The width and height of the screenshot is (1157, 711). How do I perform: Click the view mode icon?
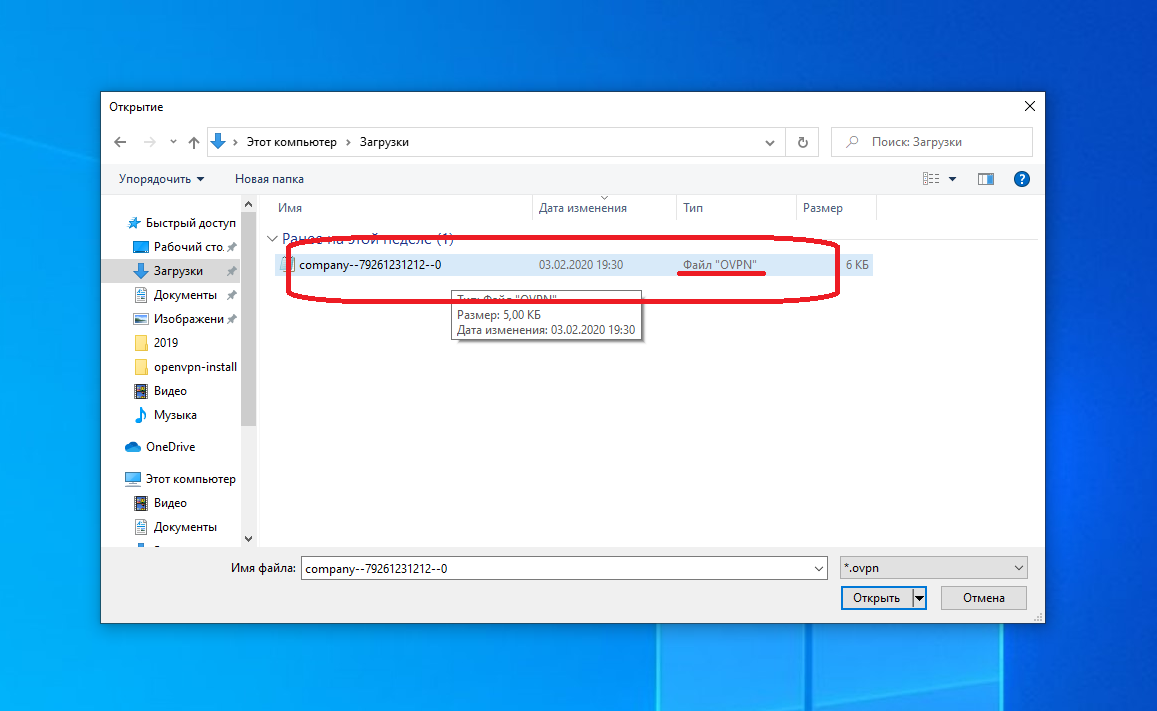(x=931, y=179)
